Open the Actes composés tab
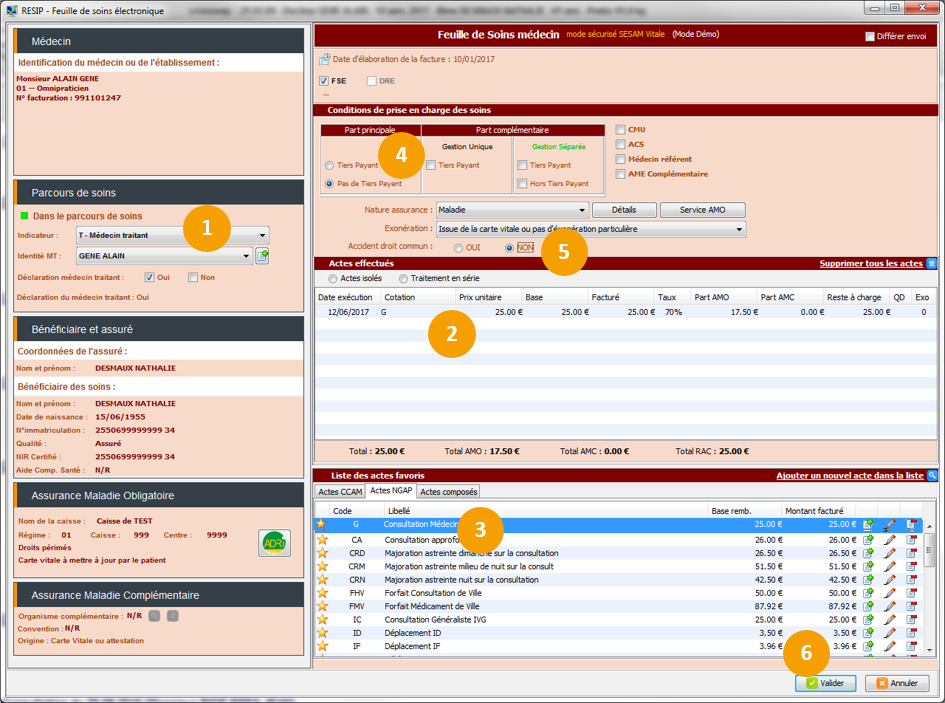 [x=449, y=491]
